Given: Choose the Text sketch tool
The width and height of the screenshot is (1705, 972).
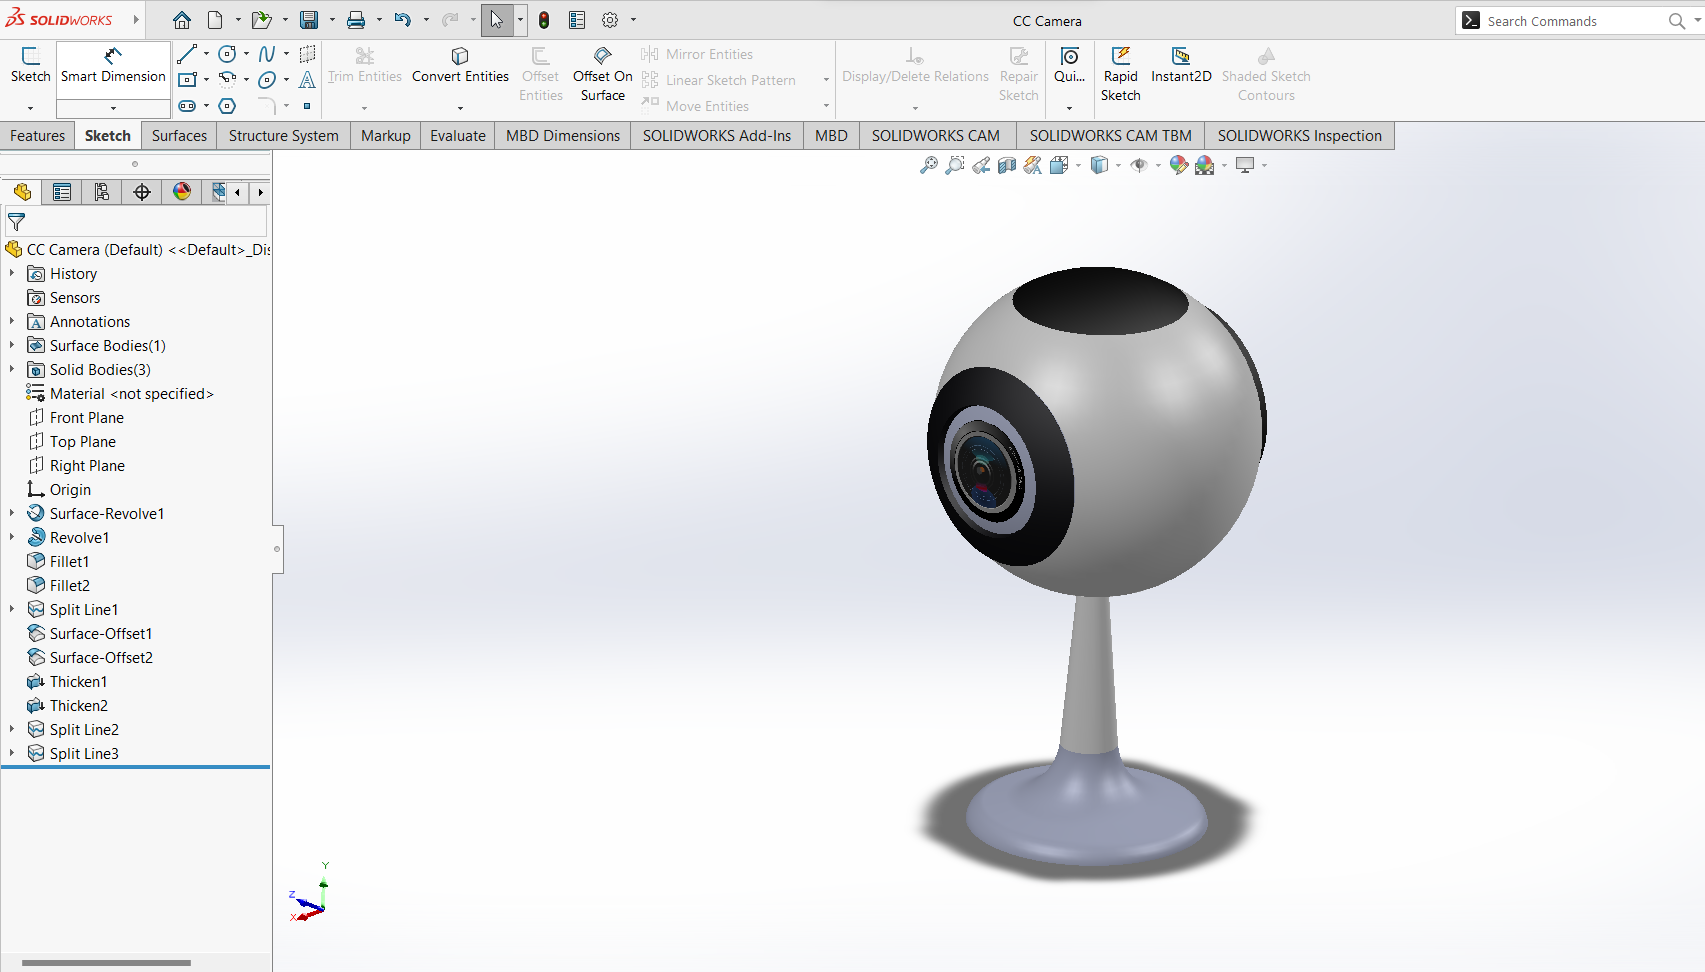Looking at the screenshot, I should click(307, 80).
